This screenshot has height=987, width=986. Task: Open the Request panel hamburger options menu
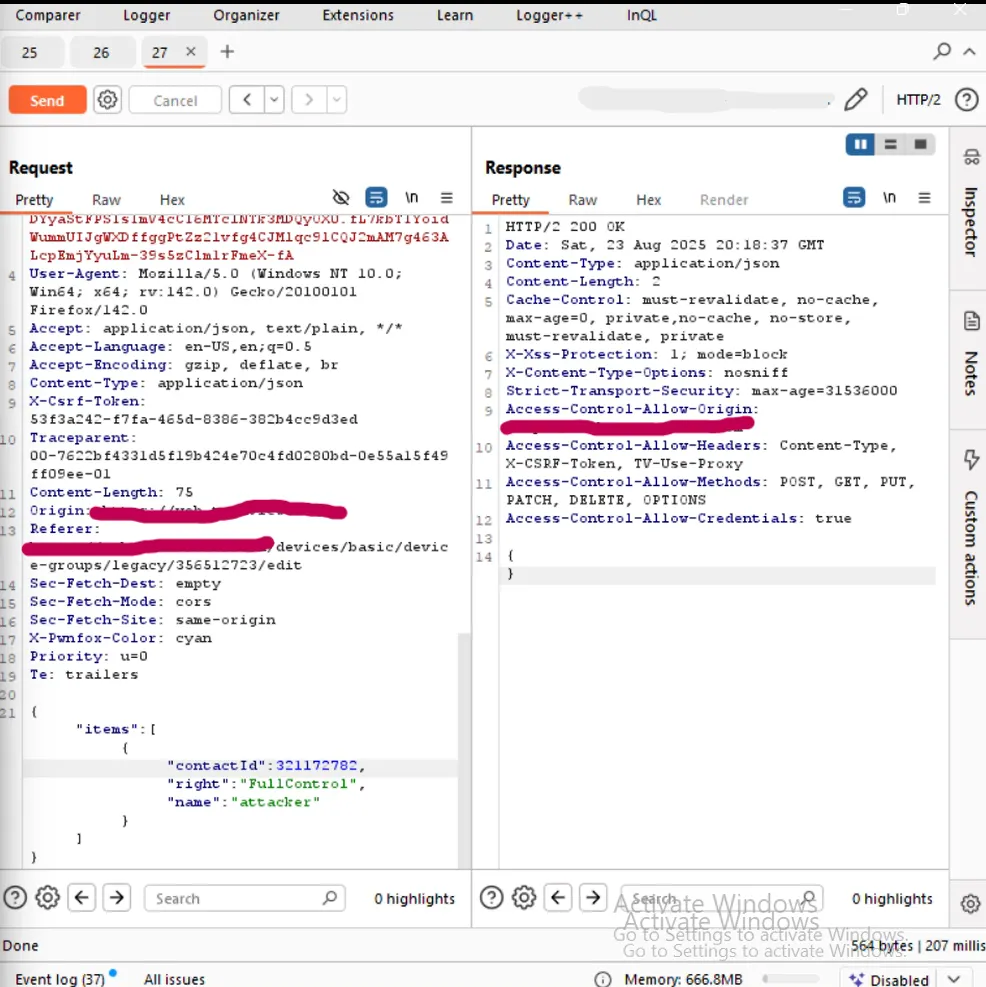447,198
